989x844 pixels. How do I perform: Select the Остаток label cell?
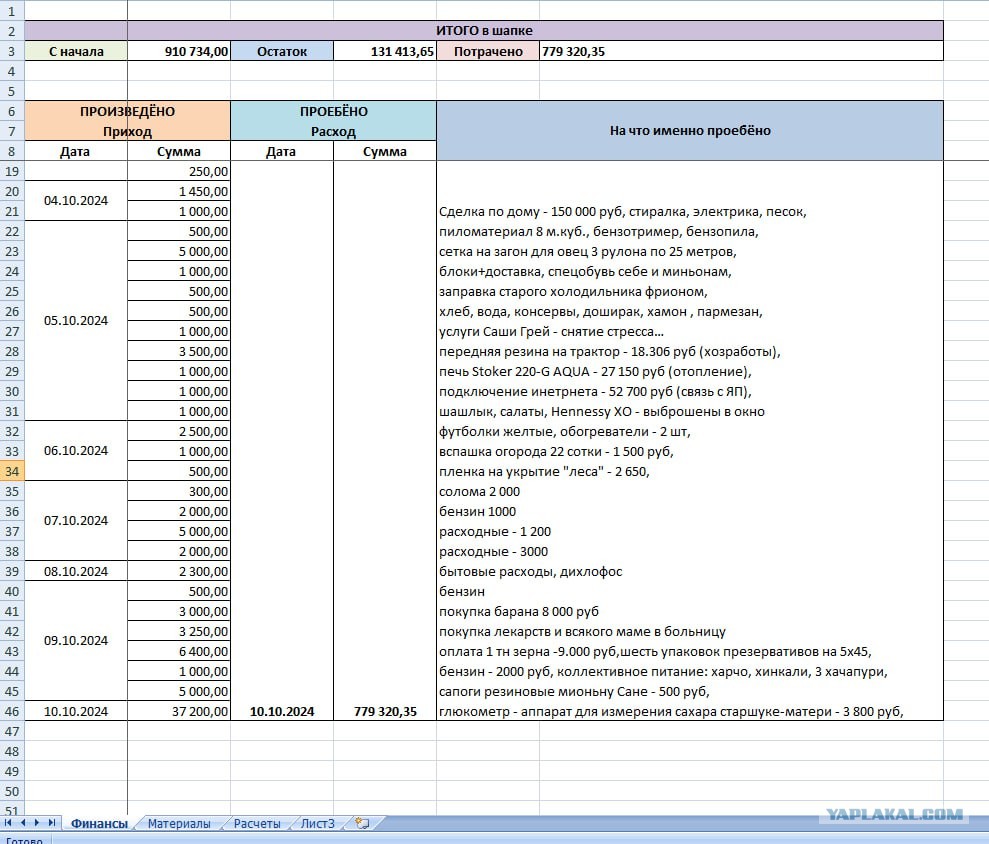(x=282, y=51)
